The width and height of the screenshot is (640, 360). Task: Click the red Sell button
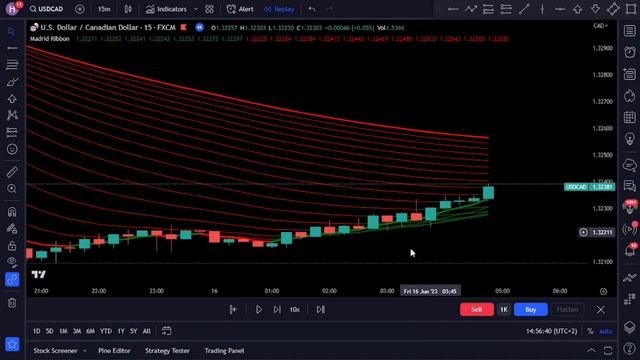[476, 310]
